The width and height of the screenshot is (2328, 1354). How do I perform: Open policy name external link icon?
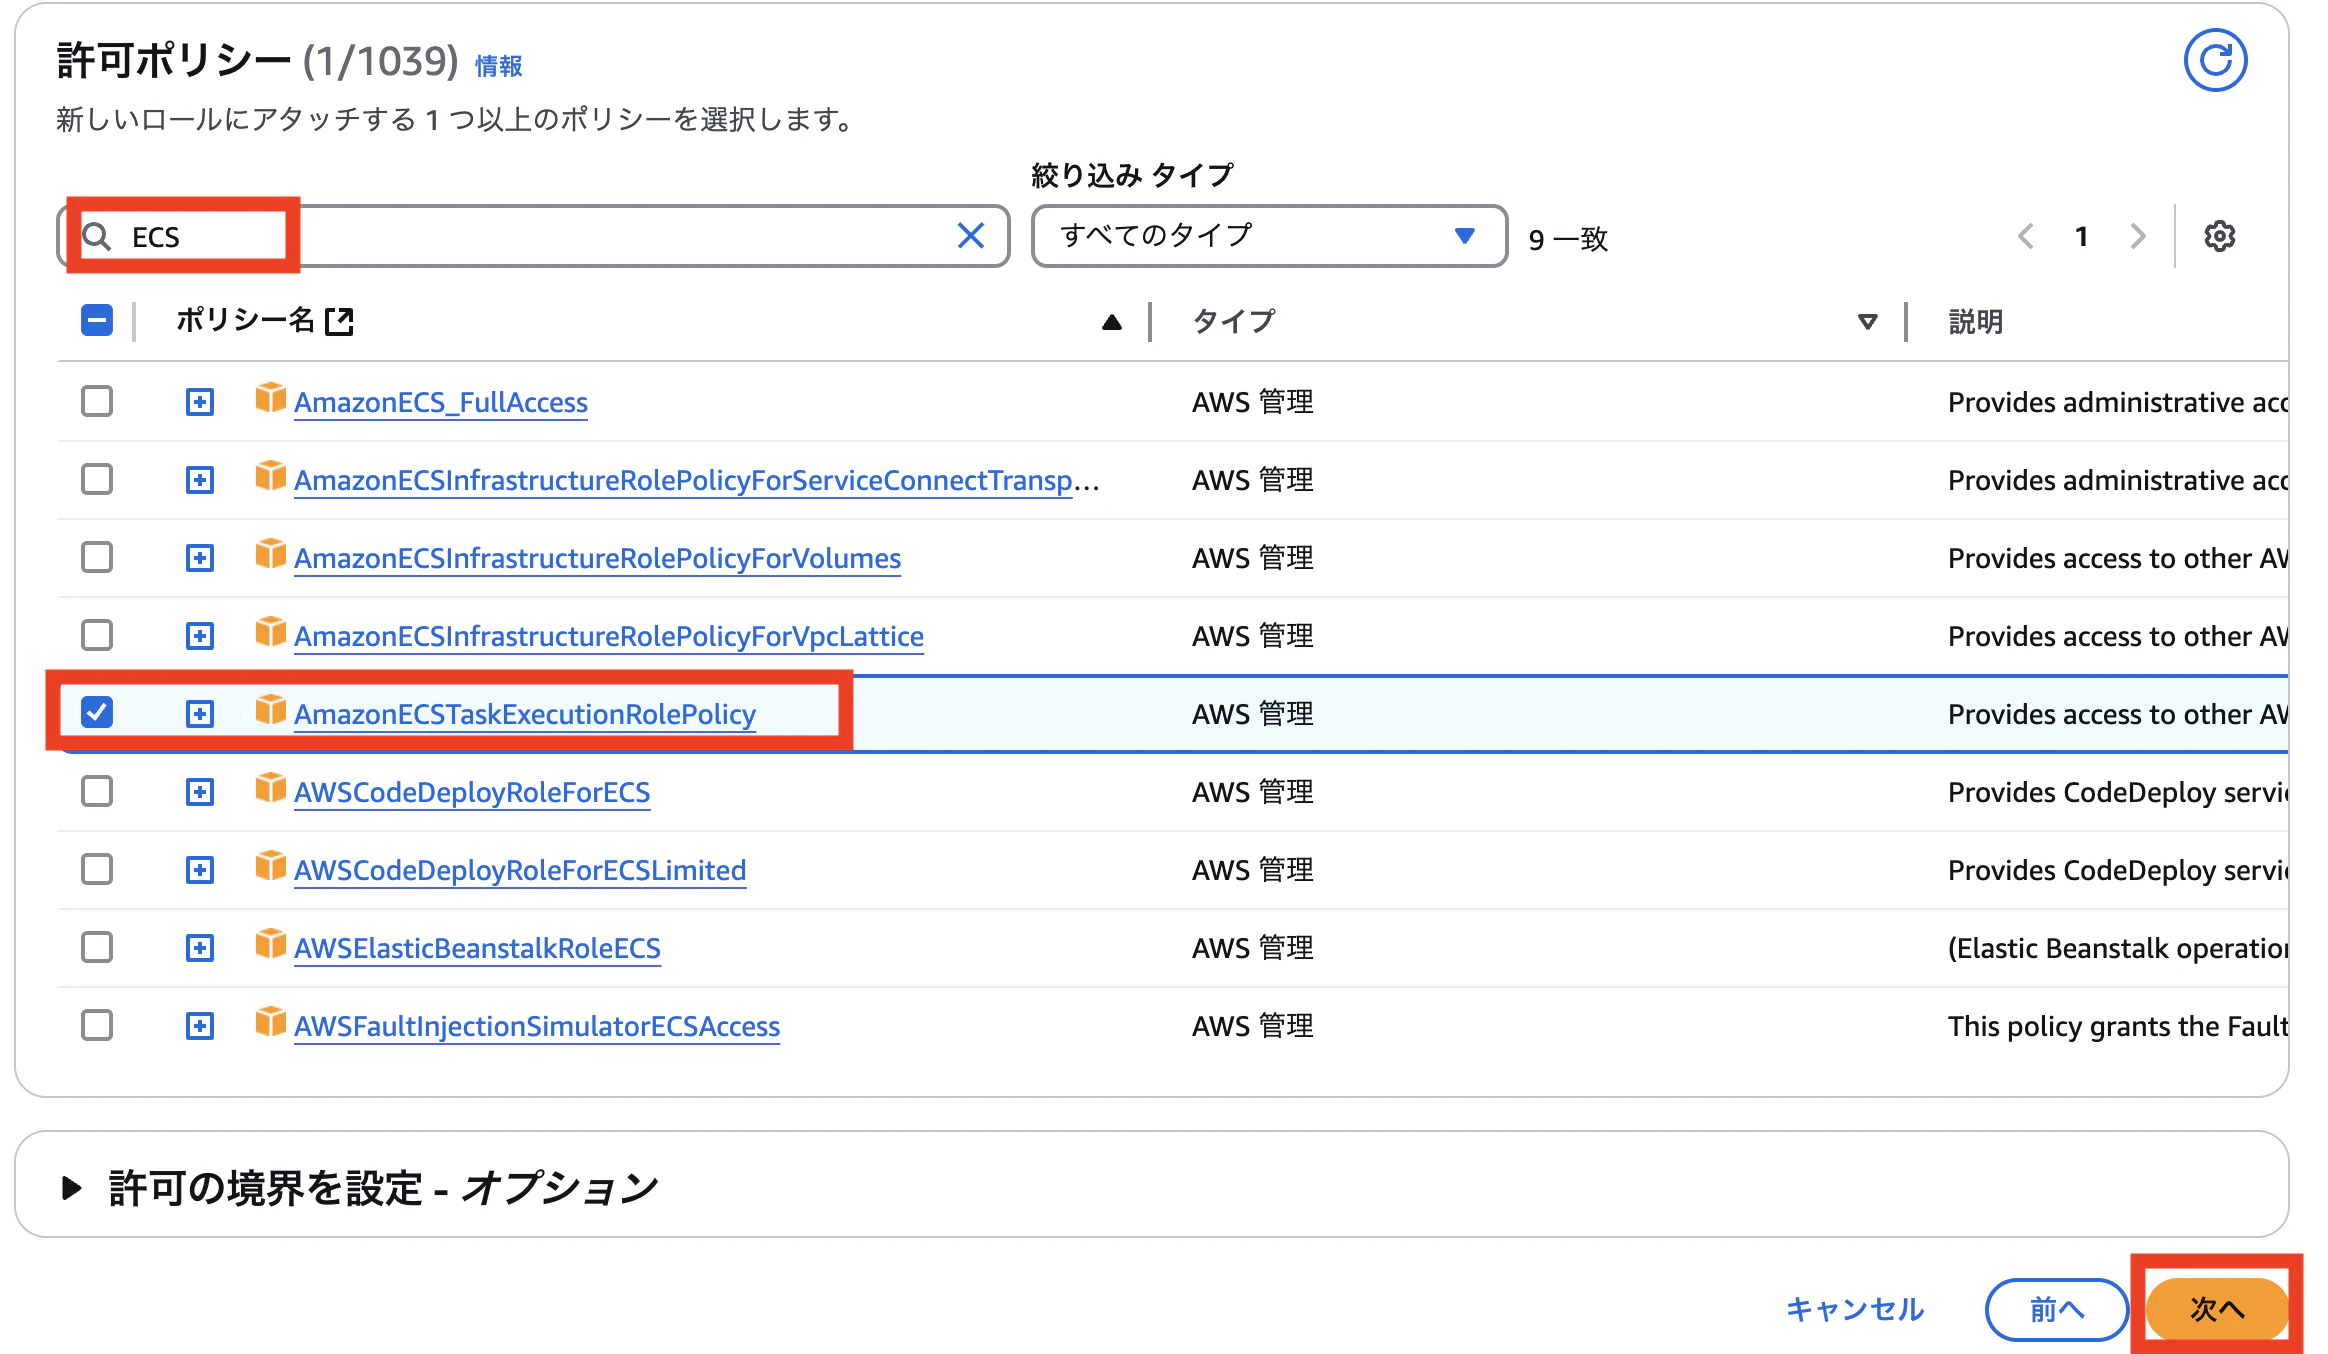tap(340, 321)
